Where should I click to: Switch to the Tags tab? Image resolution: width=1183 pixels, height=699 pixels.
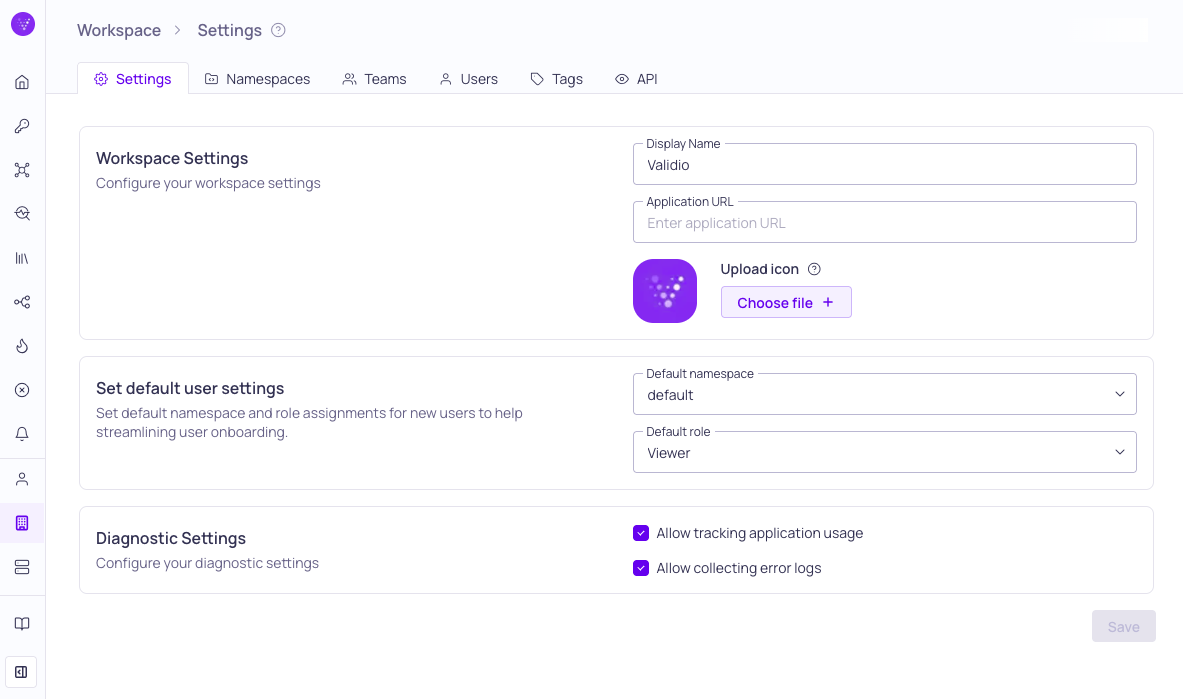(x=557, y=79)
